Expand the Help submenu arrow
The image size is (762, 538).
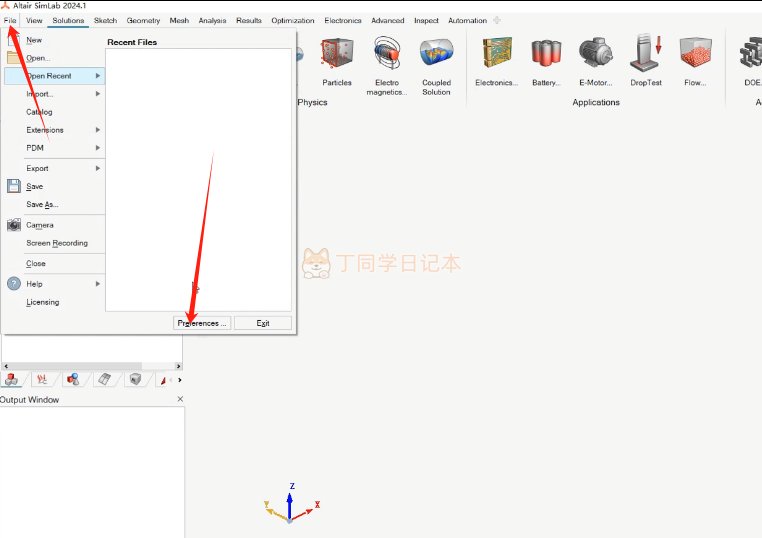98,284
